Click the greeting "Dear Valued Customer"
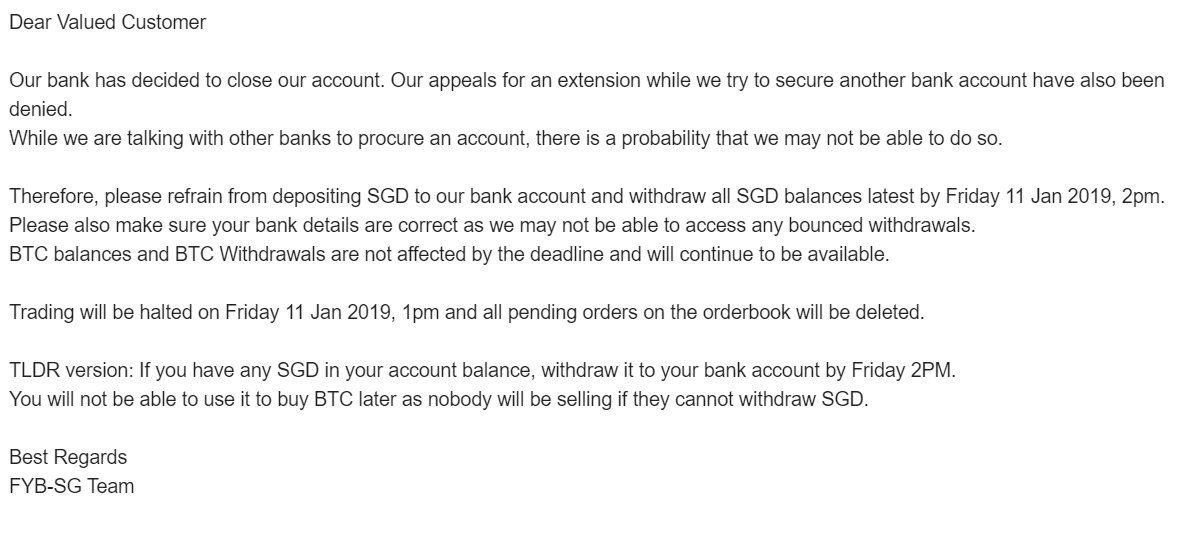The image size is (1182, 543). pyautogui.click(x=107, y=23)
